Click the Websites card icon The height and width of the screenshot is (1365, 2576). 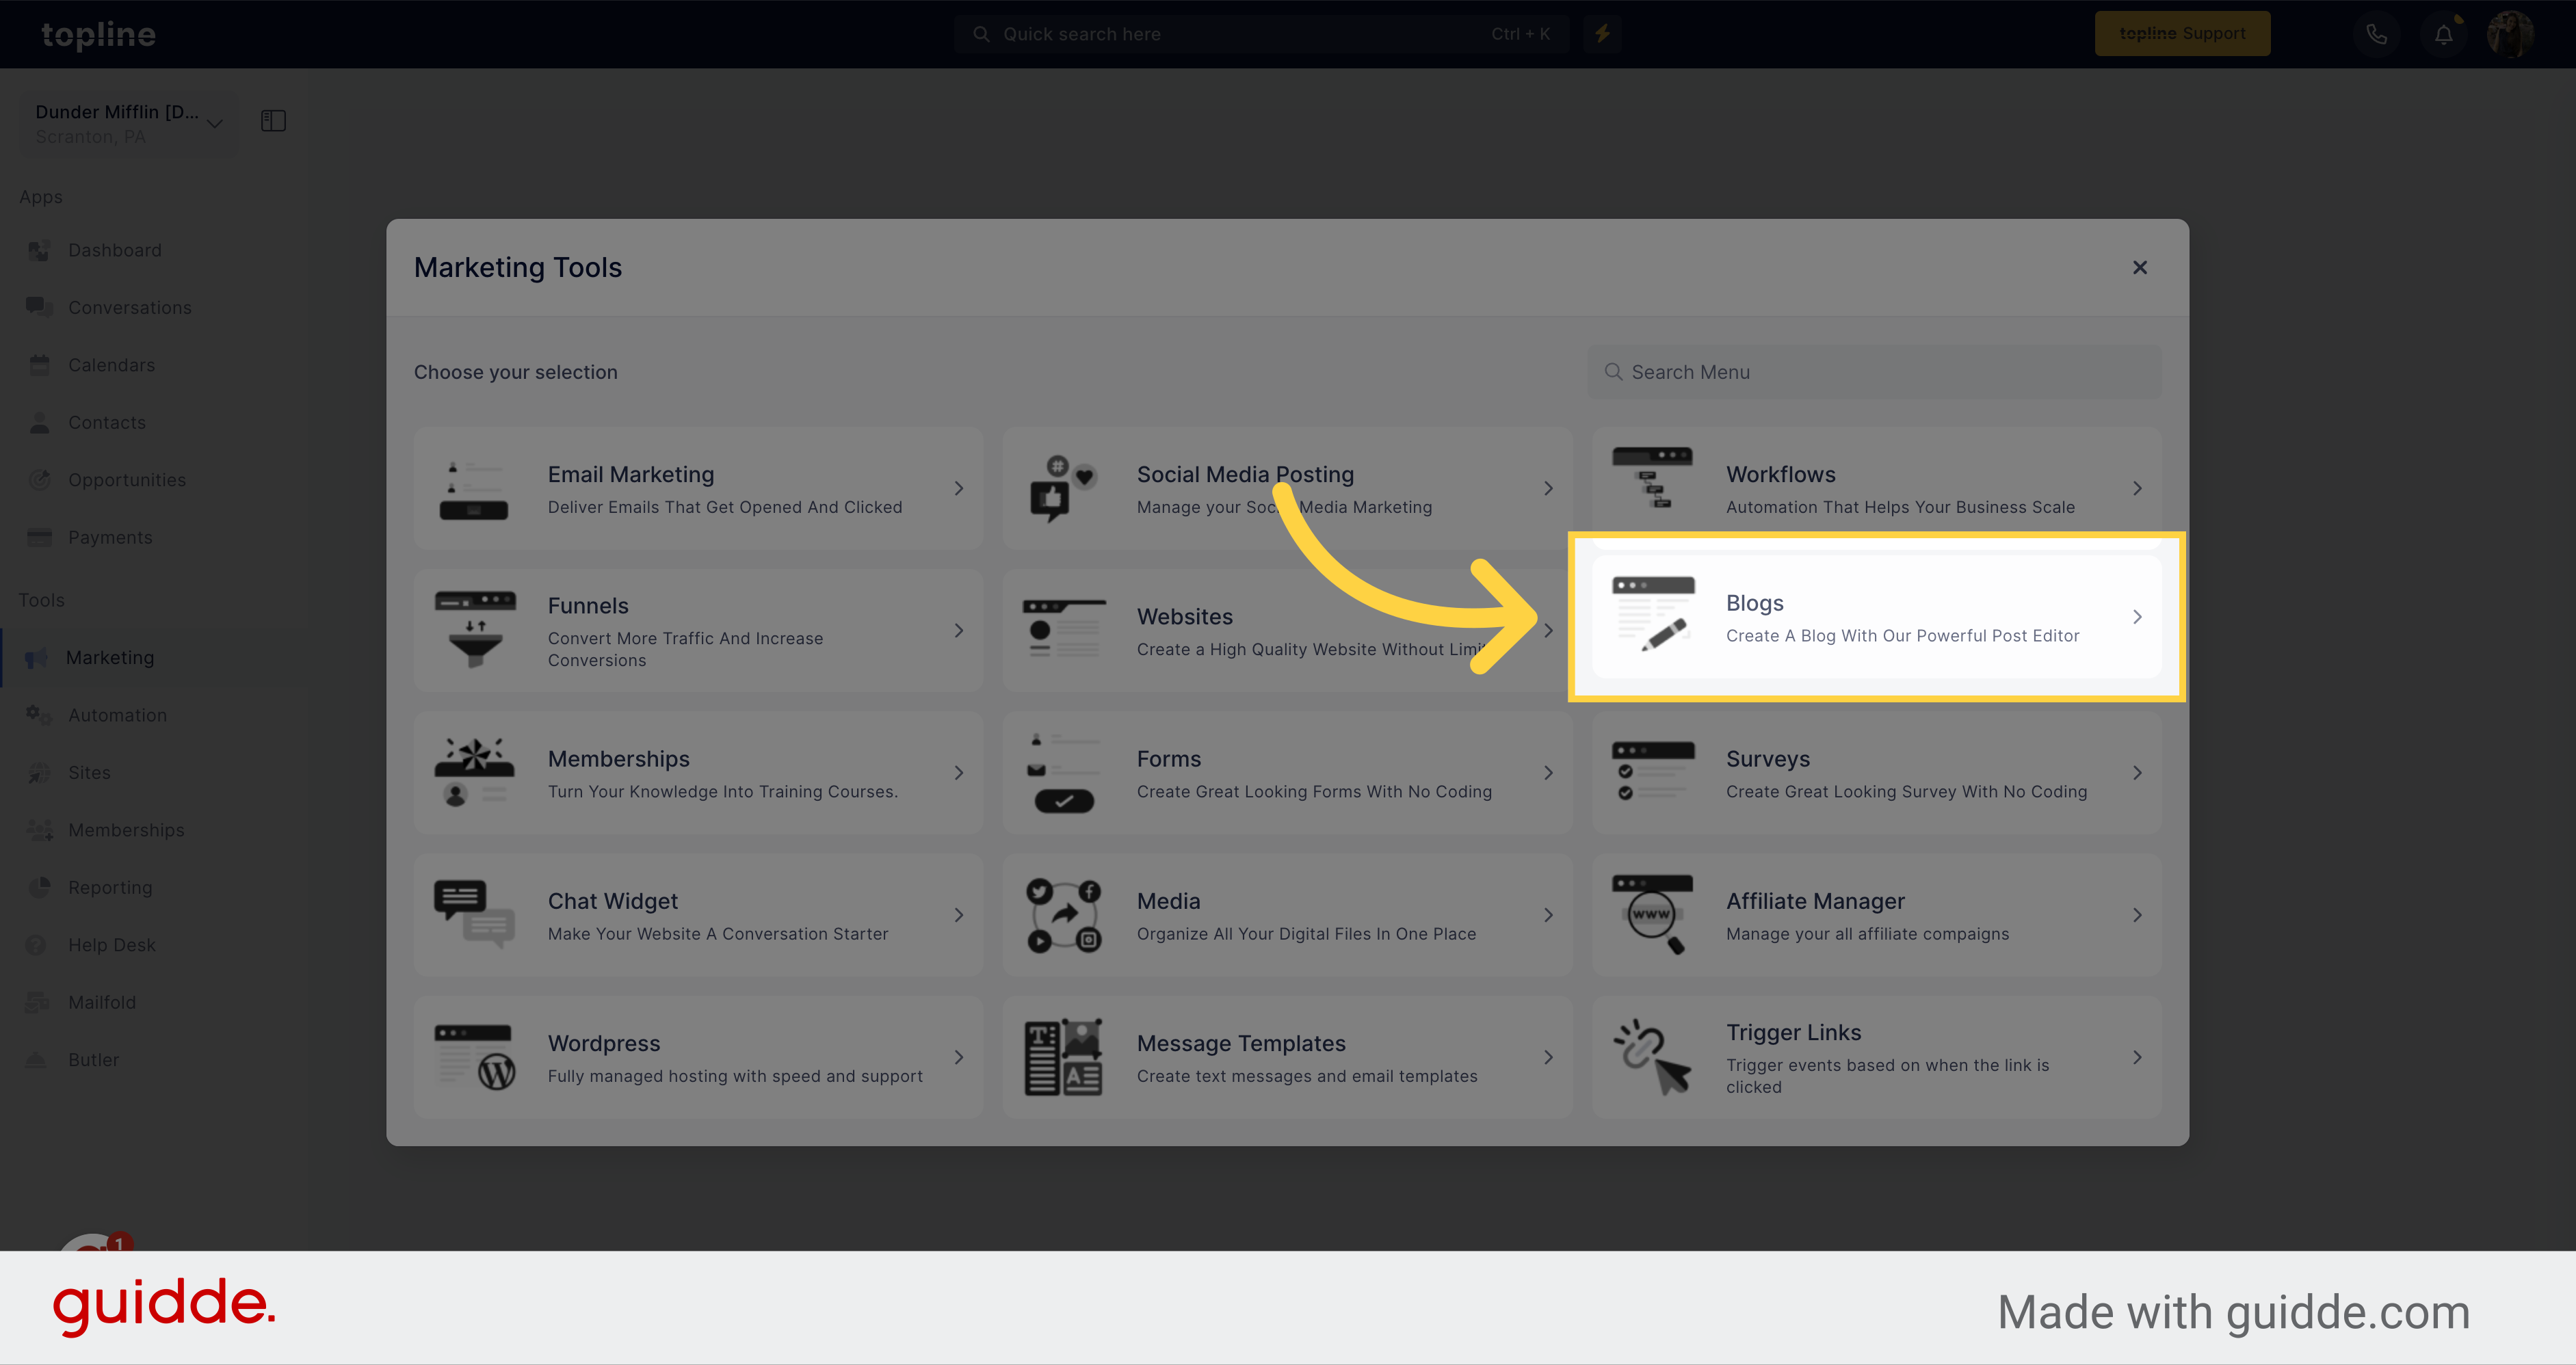[x=1064, y=630]
